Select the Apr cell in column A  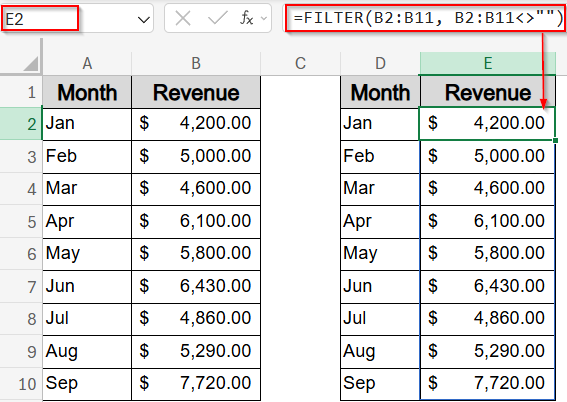click(x=87, y=221)
